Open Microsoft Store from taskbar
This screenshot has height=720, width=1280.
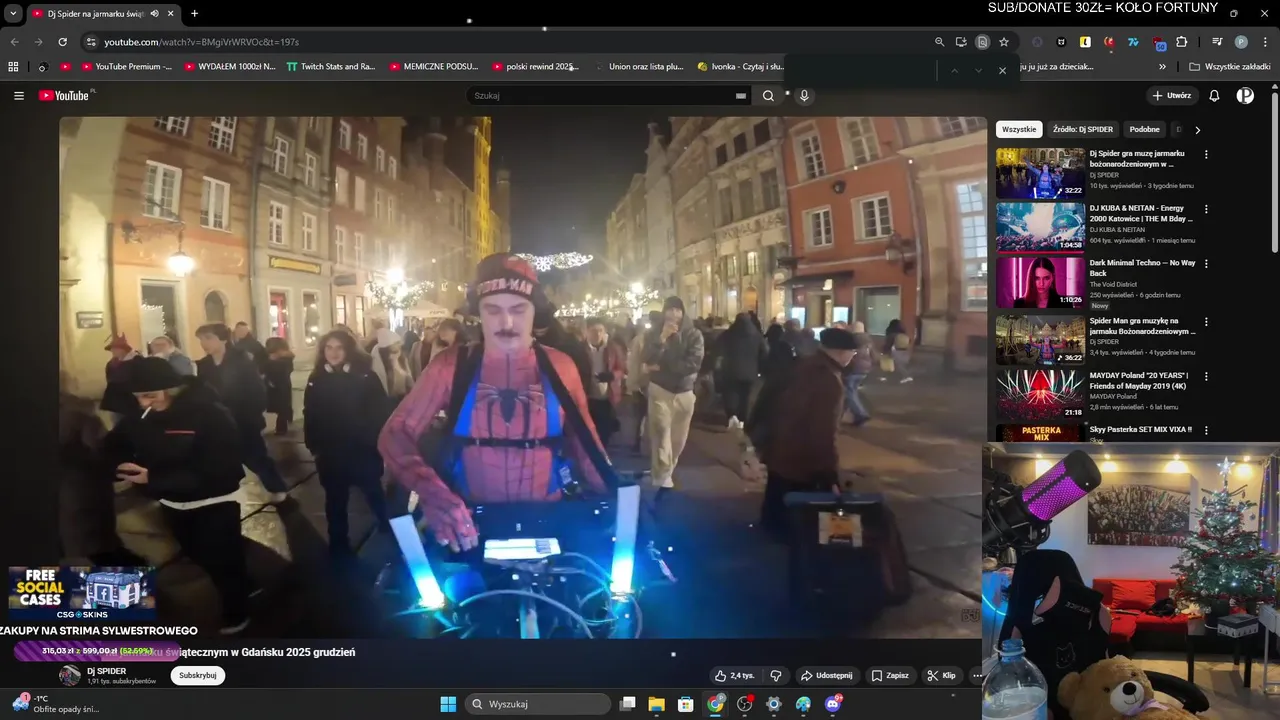tap(686, 704)
